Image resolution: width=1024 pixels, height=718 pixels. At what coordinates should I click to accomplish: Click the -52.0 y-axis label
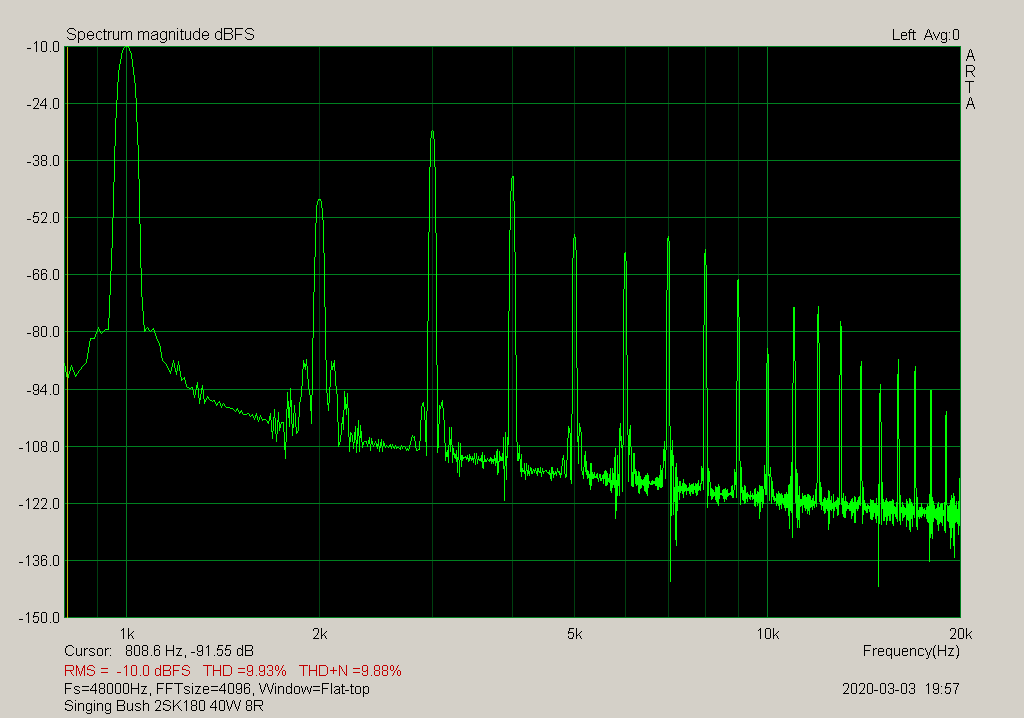tap(43, 218)
